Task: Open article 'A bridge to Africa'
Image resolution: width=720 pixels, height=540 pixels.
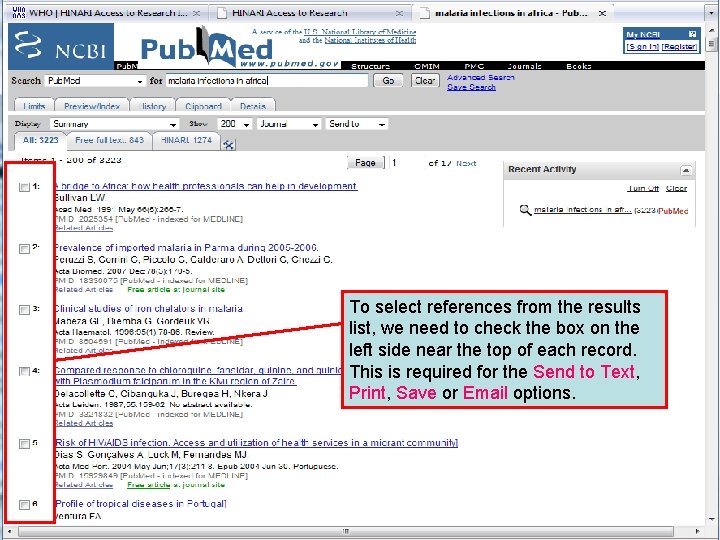Action: tap(206, 186)
